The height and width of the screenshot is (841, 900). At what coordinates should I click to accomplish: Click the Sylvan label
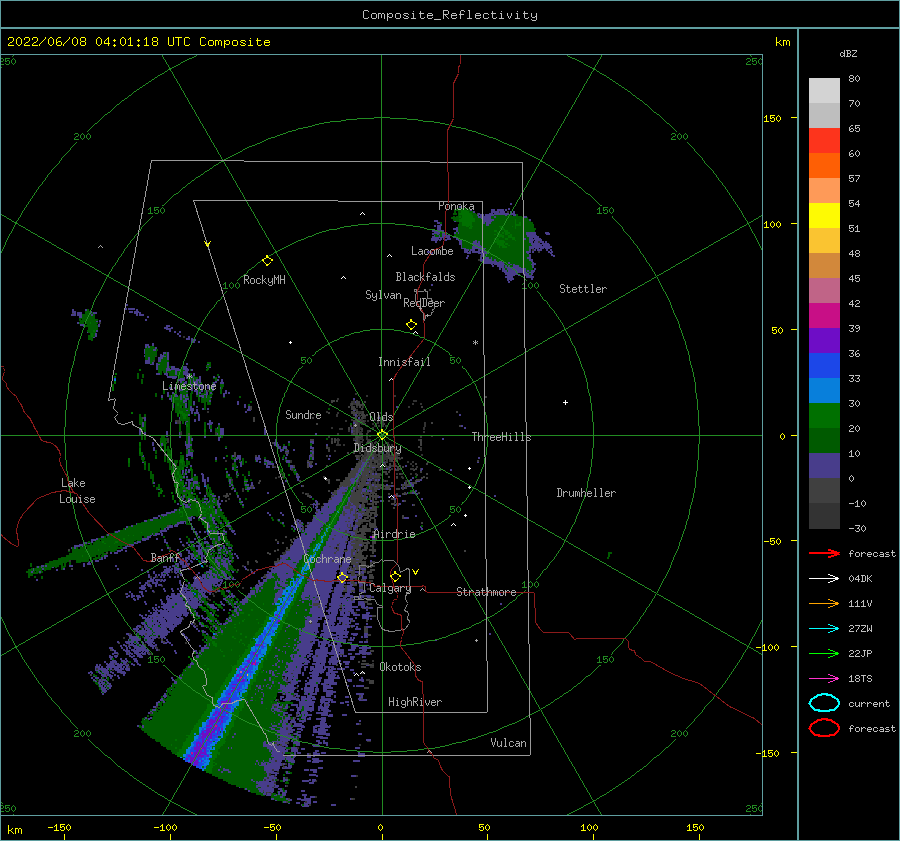[383, 295]
